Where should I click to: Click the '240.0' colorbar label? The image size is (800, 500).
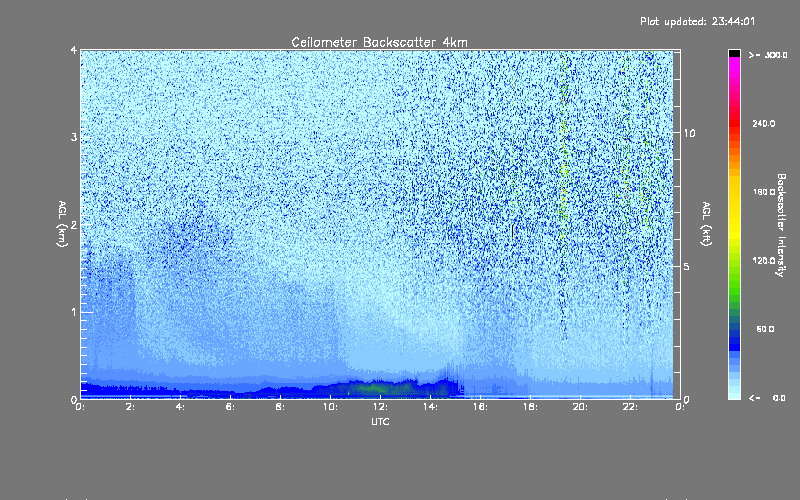[764, 123]
